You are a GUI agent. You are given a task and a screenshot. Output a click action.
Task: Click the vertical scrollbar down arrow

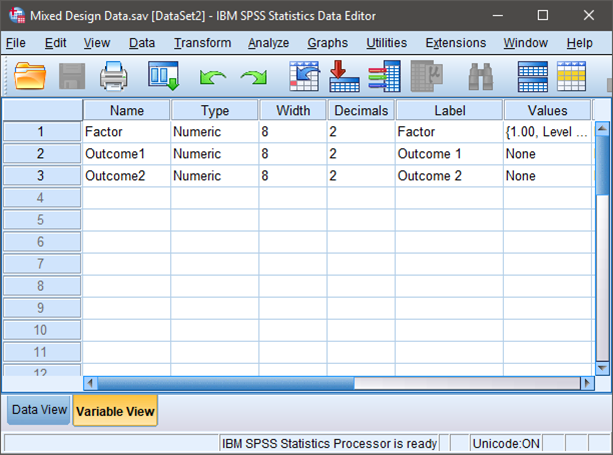pos(602,368)
